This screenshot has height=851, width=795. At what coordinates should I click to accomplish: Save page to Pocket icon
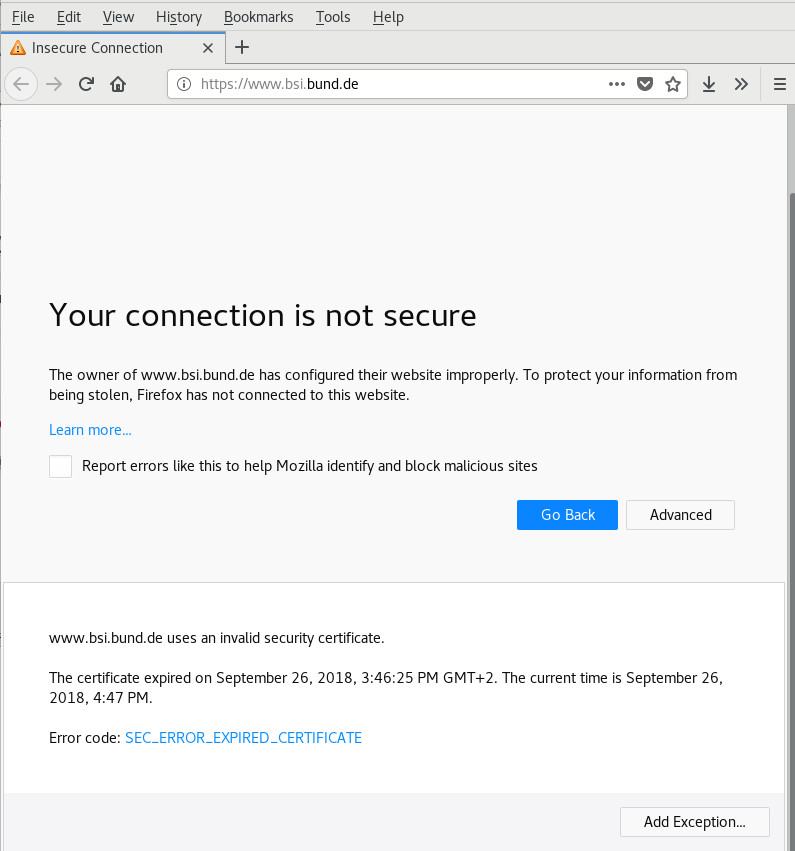pos(646,84)
